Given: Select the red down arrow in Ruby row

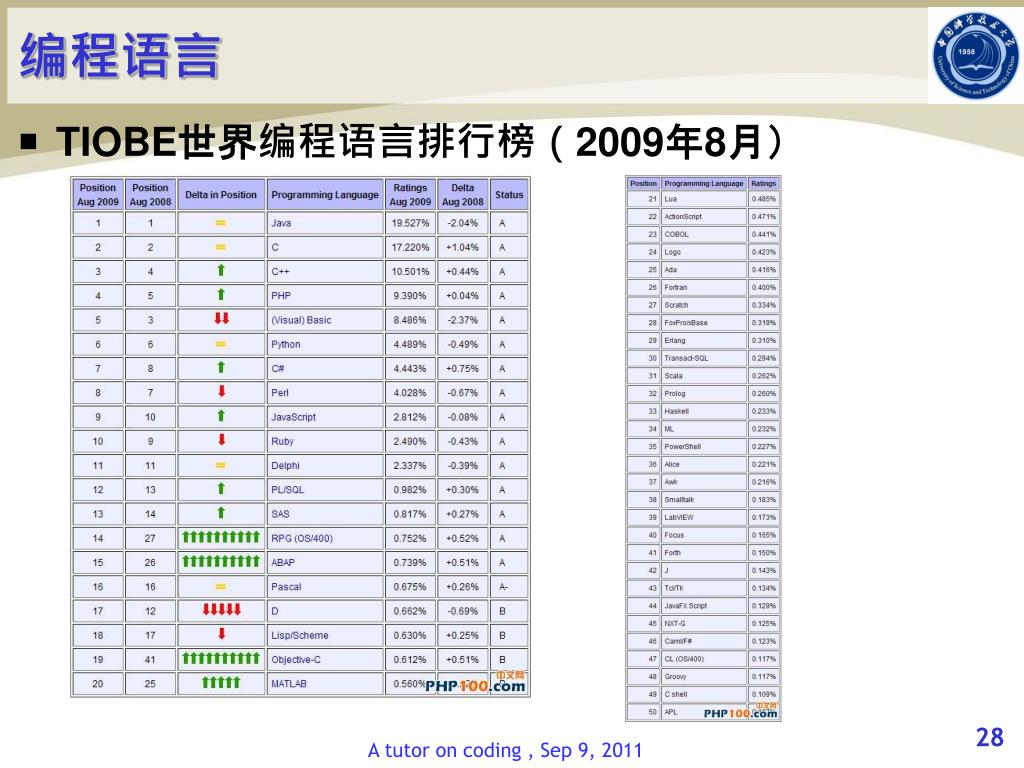Looking at the screenshot, I should (x=221, y=440).
